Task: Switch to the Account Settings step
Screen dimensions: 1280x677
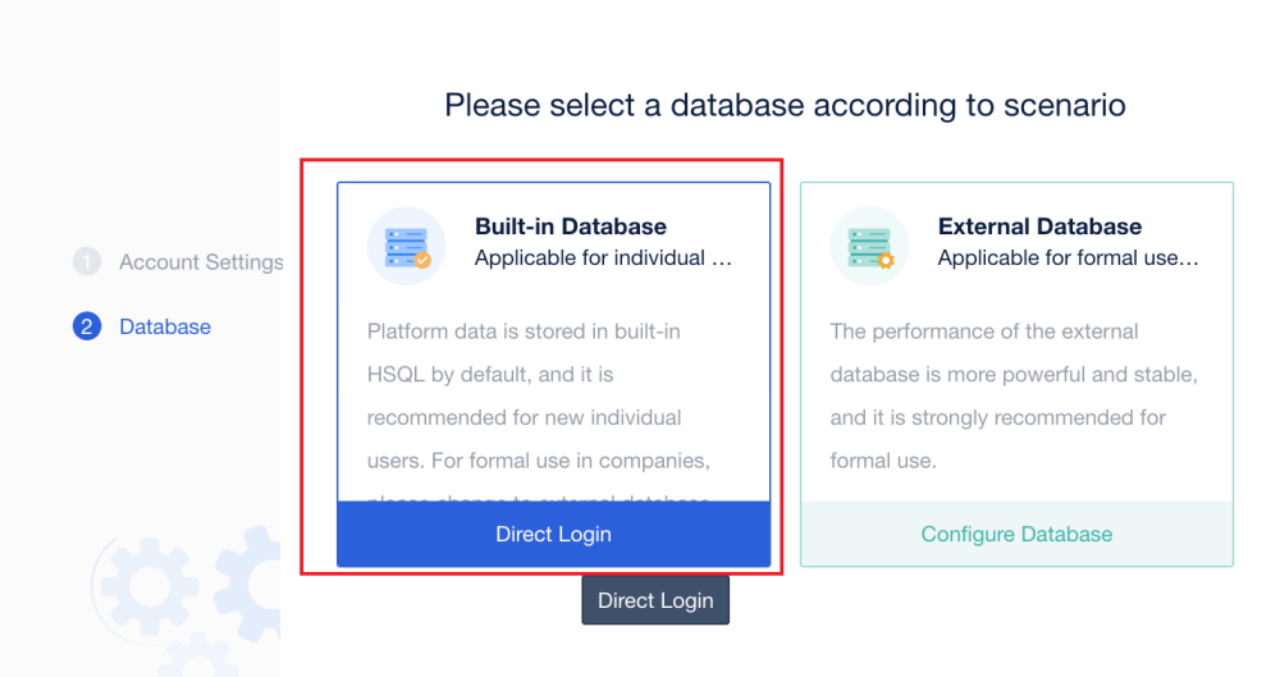Action: point(201,262)
